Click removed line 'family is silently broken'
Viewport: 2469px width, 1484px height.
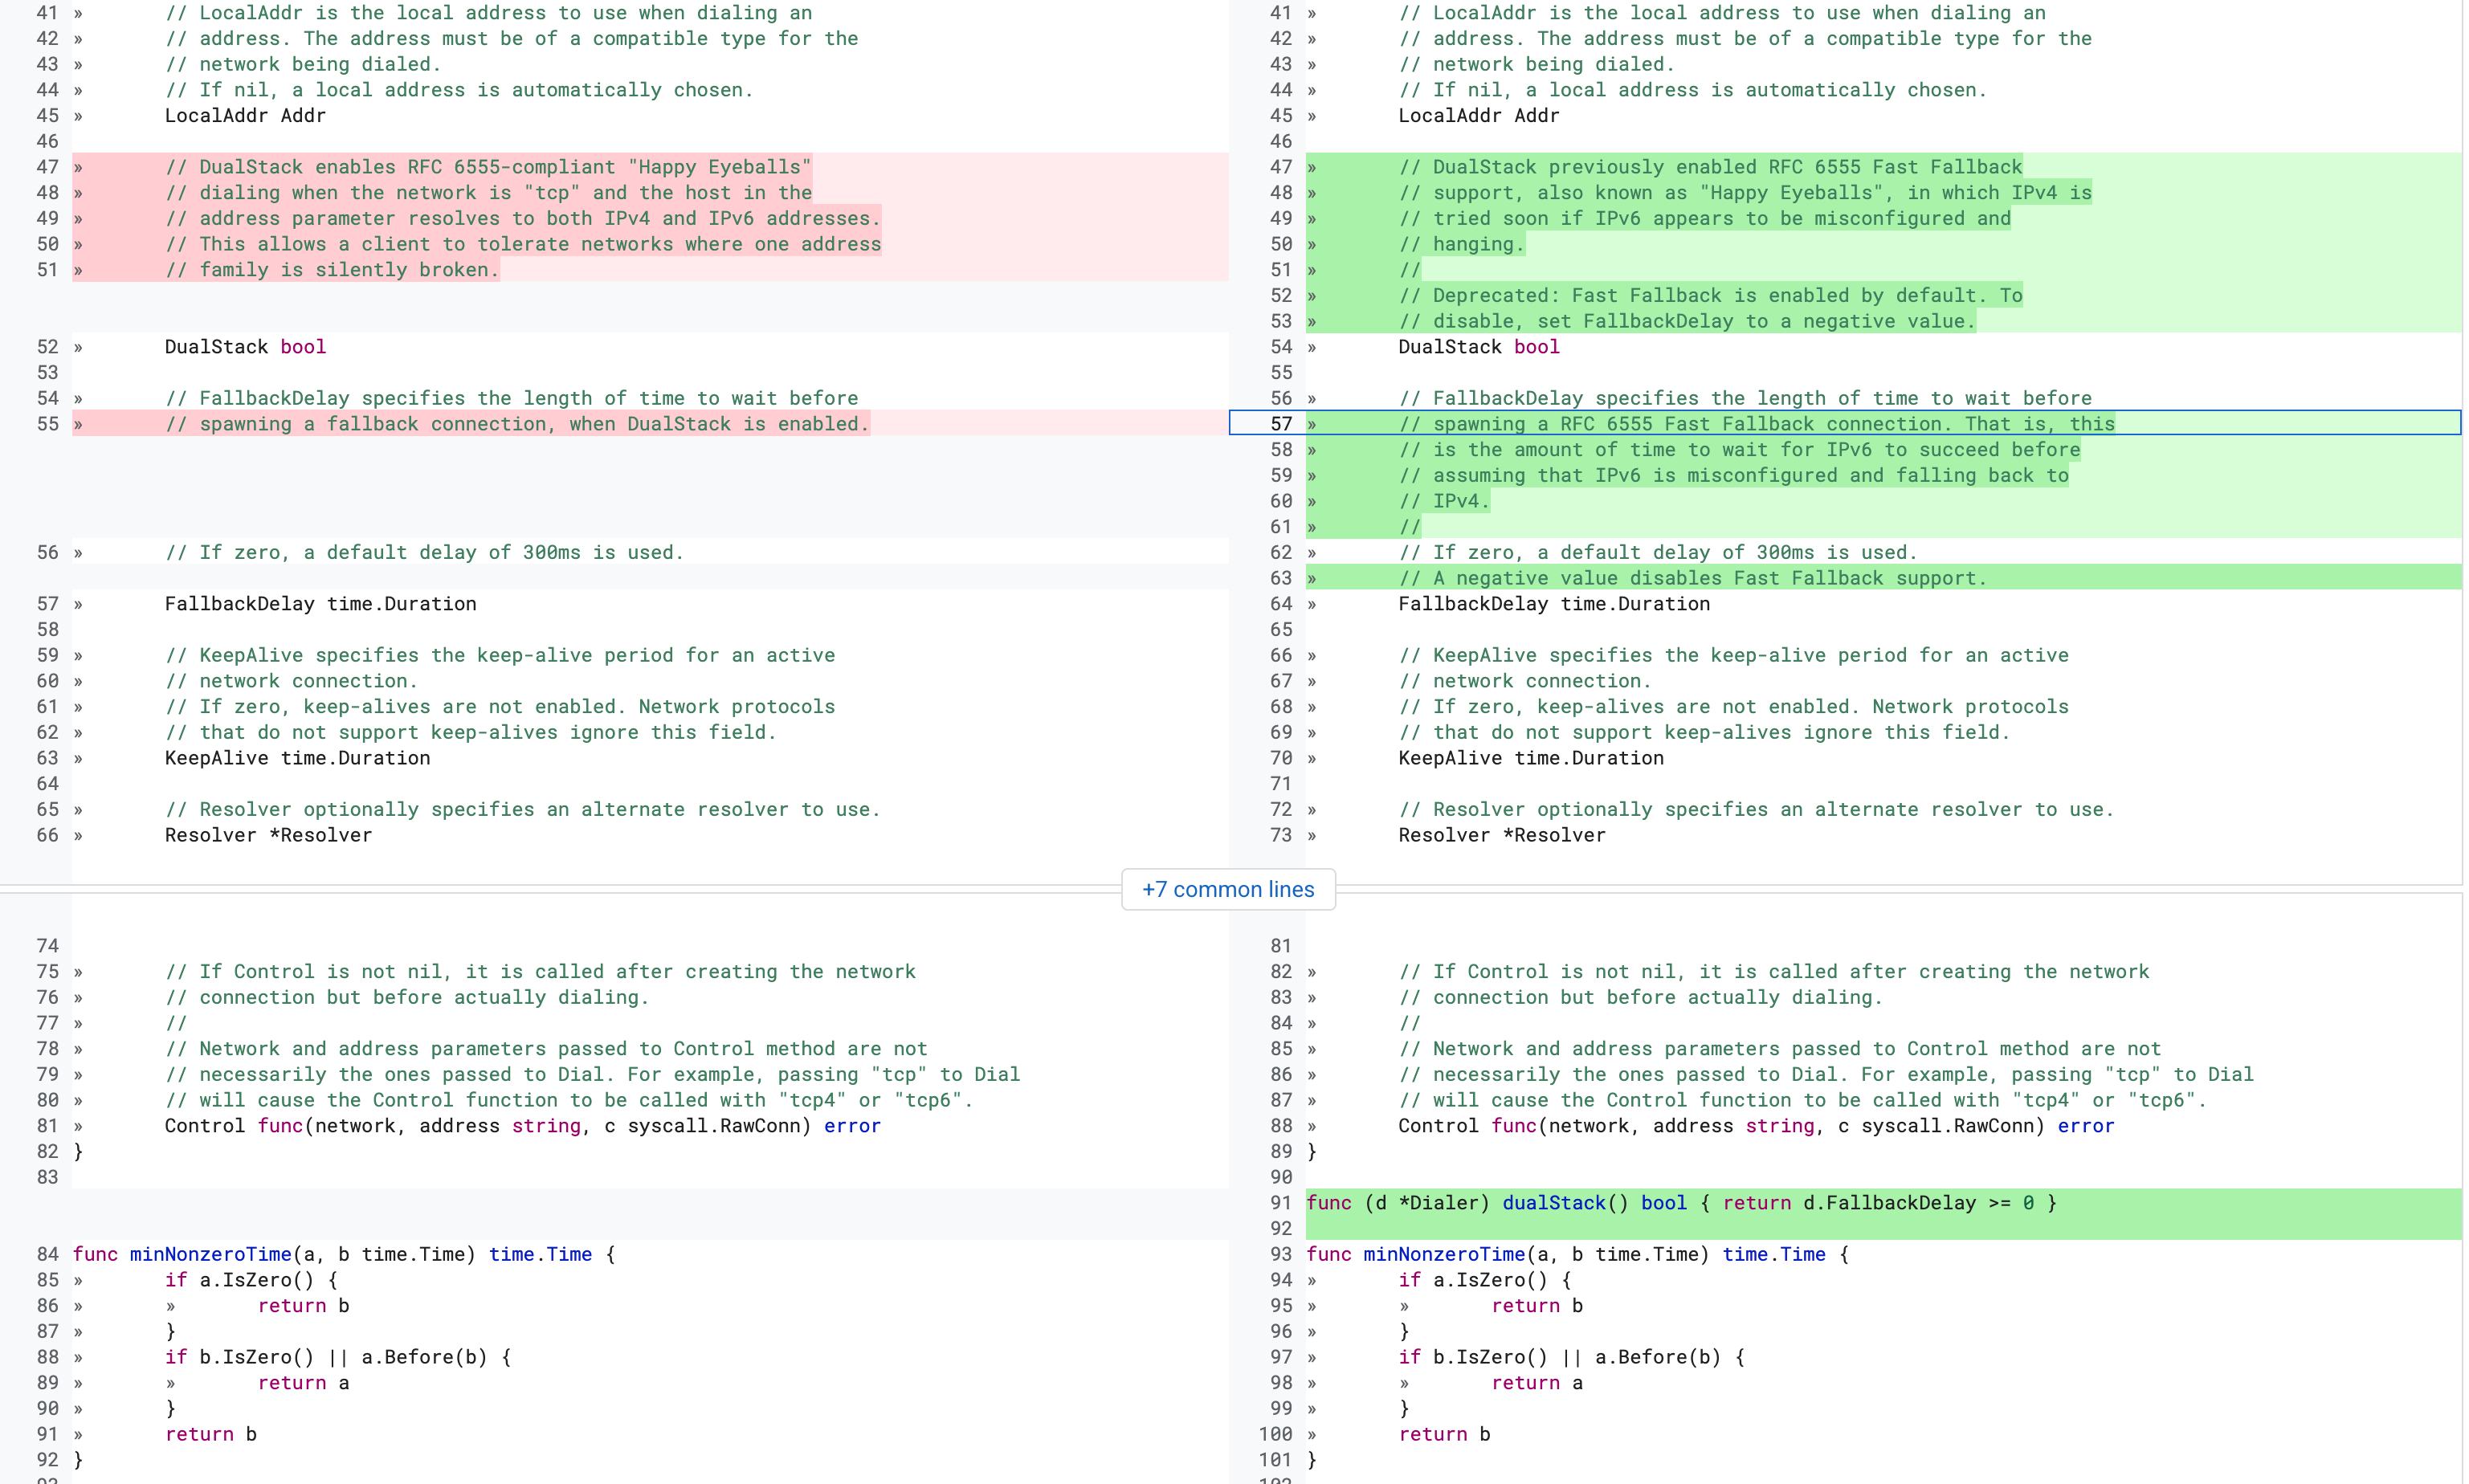point(332,270)
